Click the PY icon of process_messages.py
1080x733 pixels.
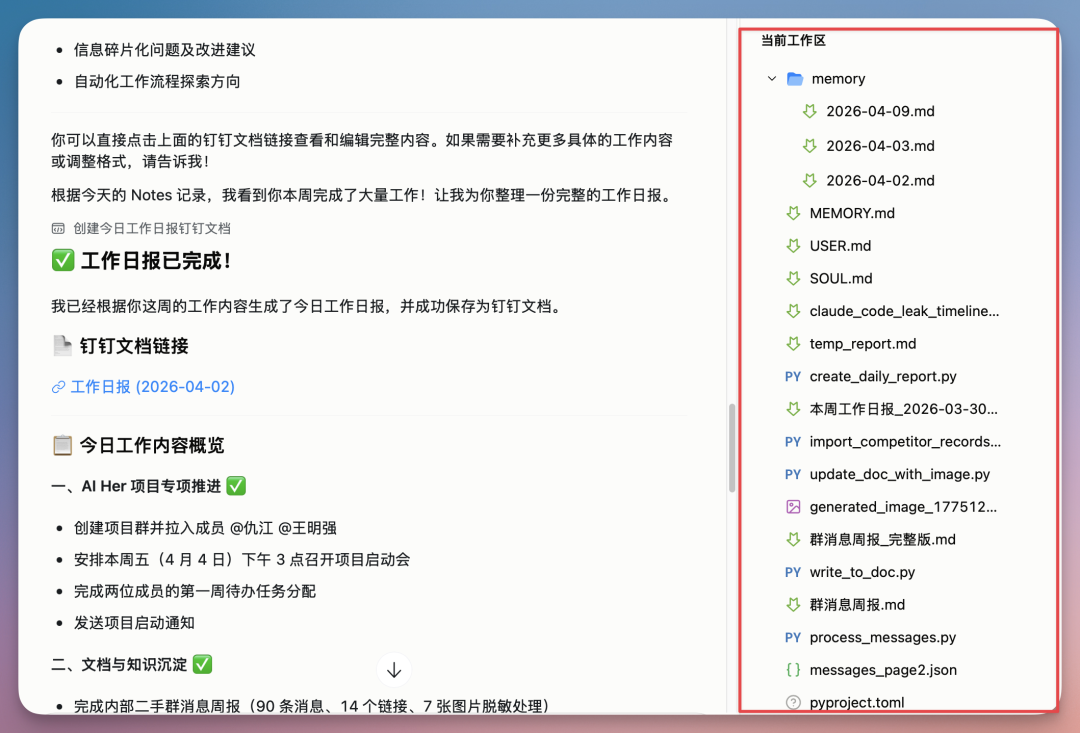[793, 637]
